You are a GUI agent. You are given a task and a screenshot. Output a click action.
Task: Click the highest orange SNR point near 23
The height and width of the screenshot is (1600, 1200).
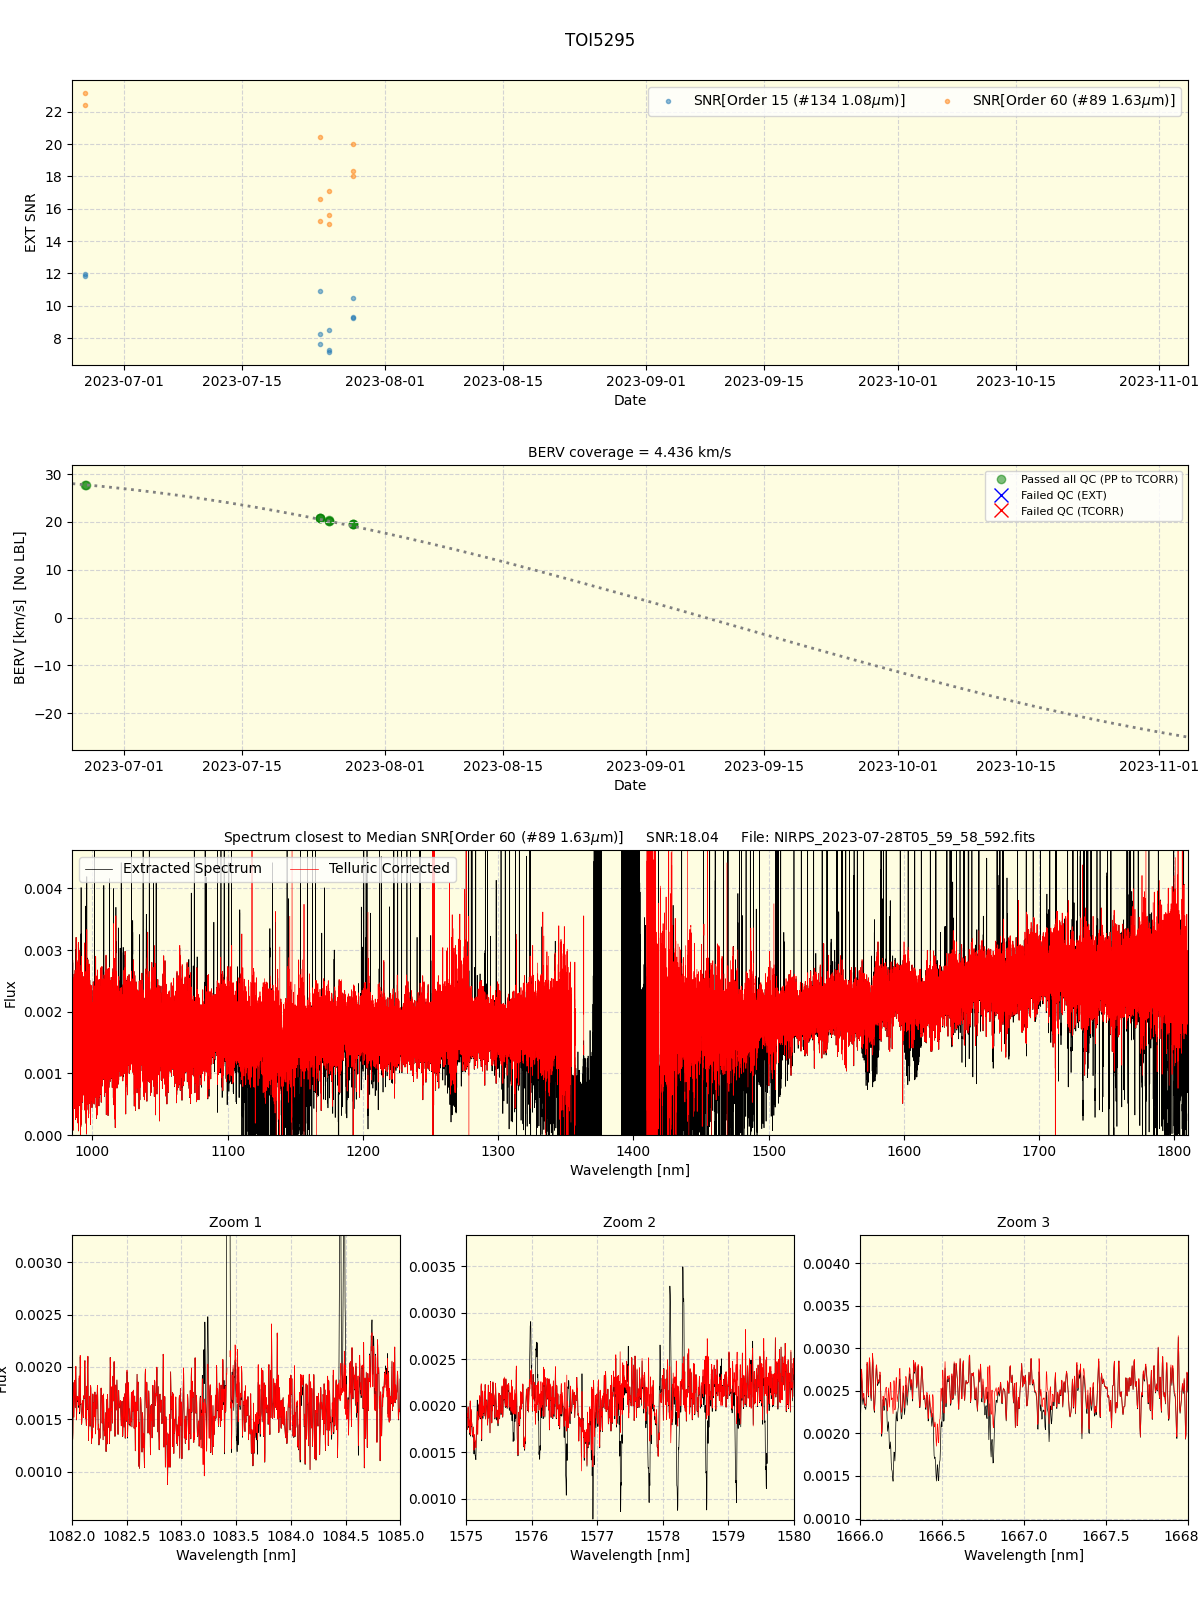point(85,93)
